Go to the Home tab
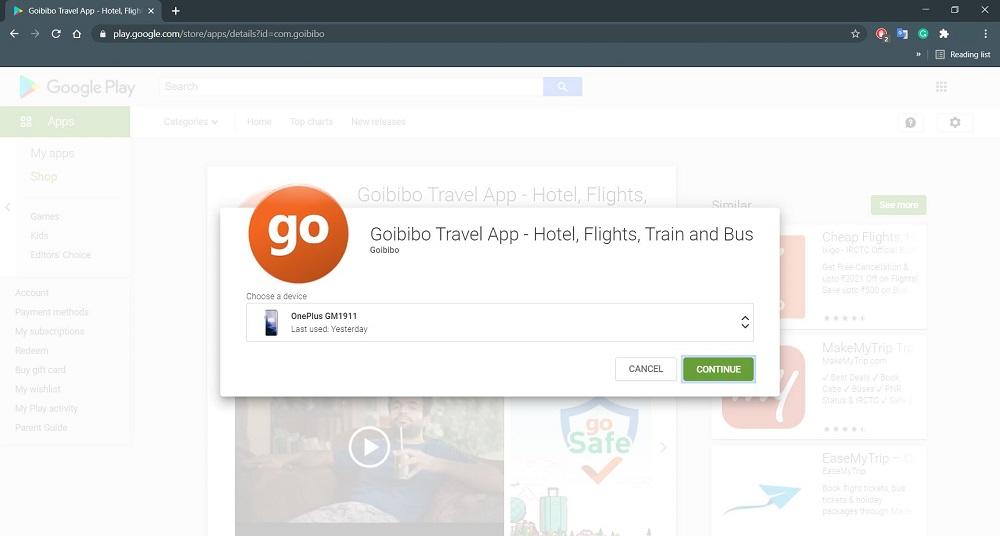 point(259,122)
